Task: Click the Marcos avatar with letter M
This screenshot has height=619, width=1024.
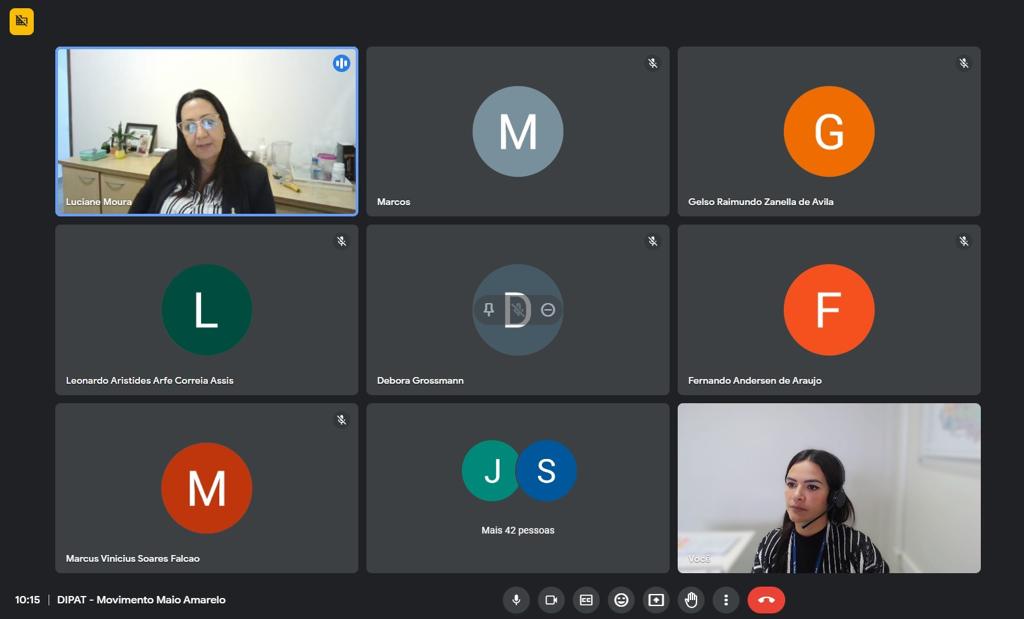Action: pos(518,131)
